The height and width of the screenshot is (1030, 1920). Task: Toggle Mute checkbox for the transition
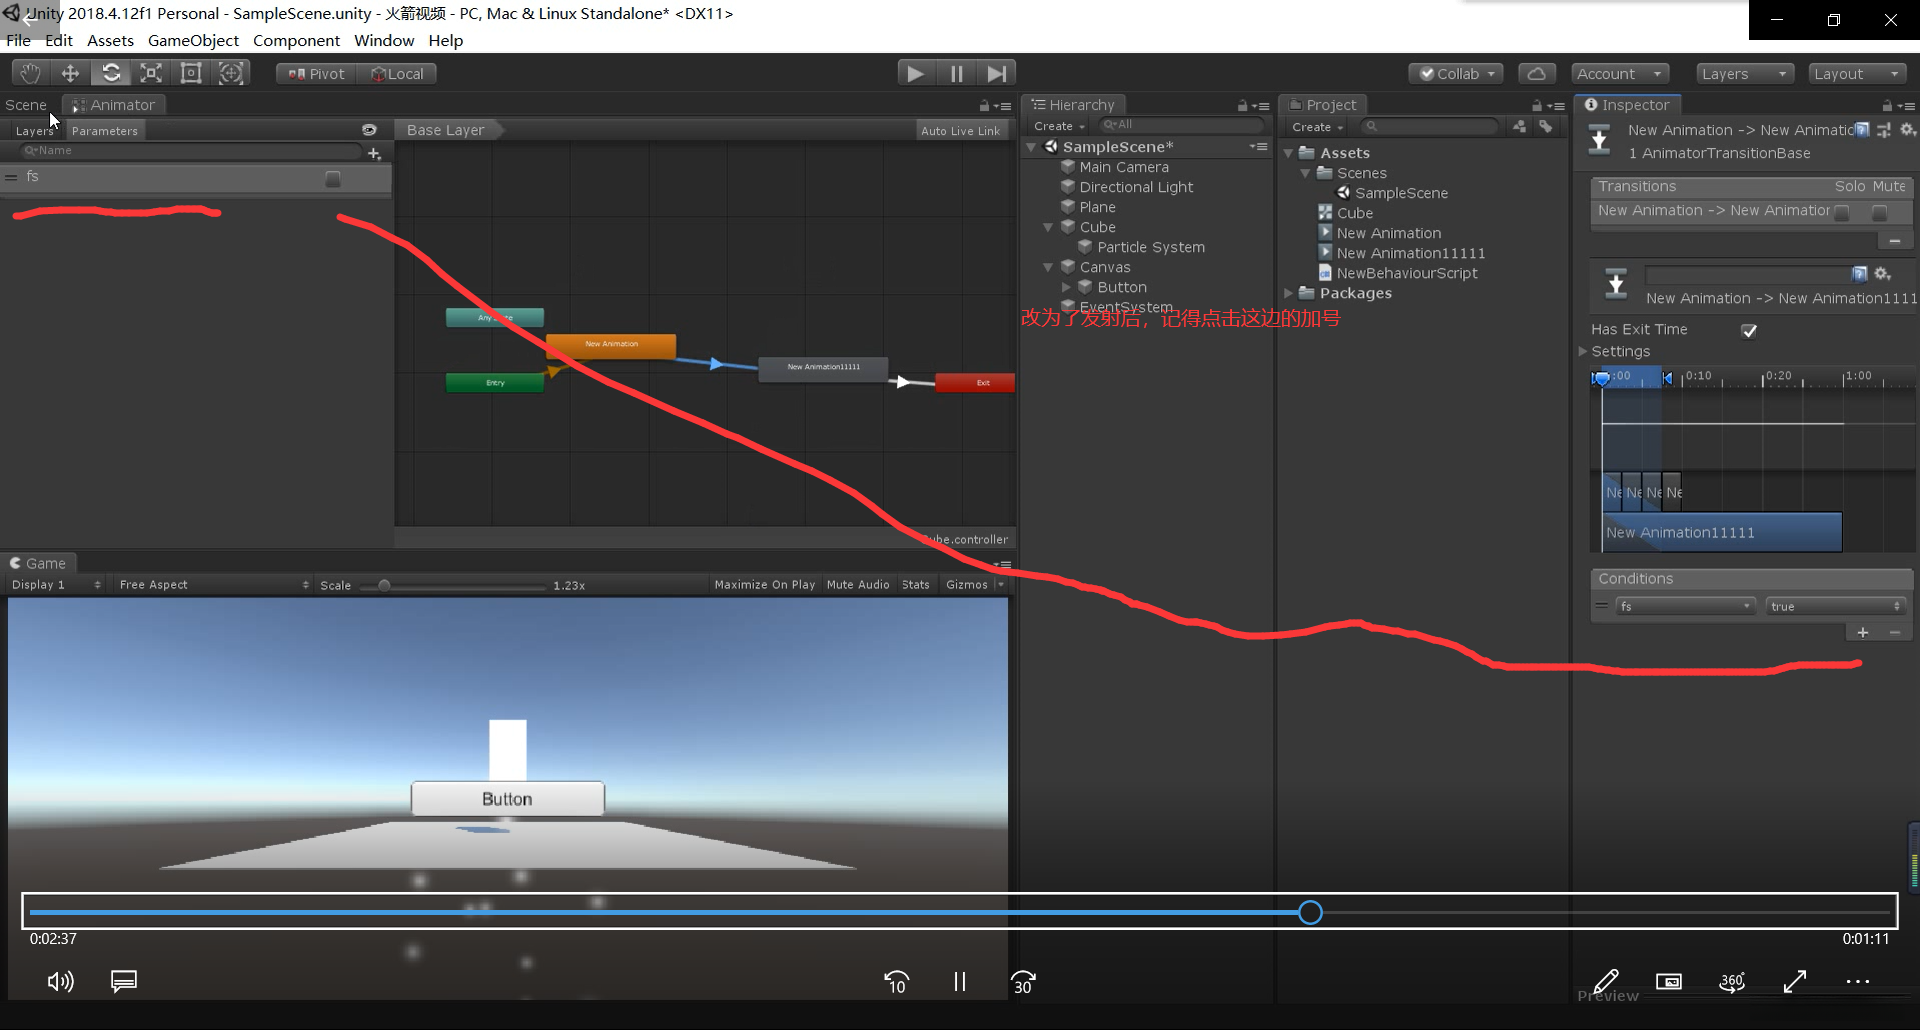(x=1879, y=212)
